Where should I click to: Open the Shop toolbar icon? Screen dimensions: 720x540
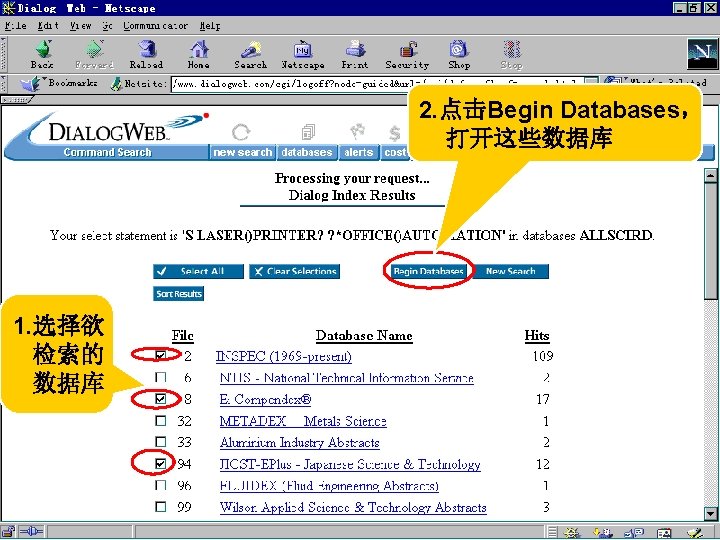point(459,55)
